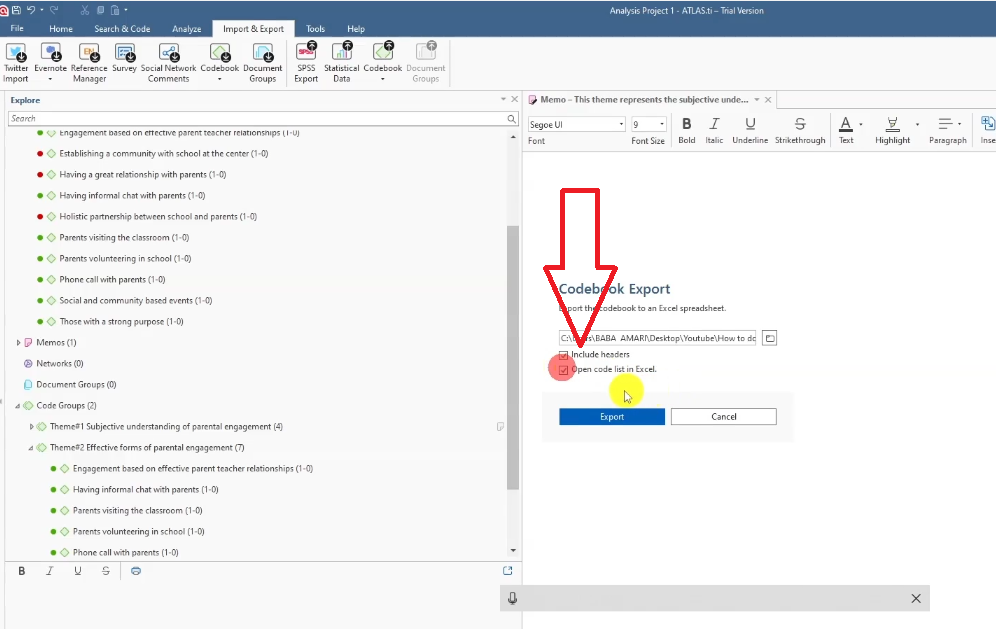Toggle Bold in the memo editor

coord(686,124)
